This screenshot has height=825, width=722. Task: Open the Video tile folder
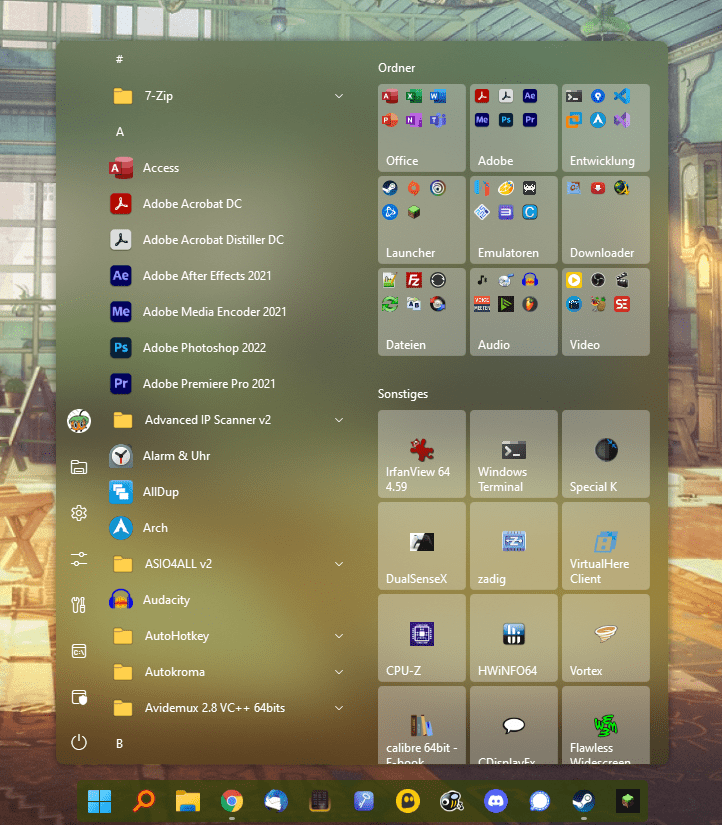point(606,312)
